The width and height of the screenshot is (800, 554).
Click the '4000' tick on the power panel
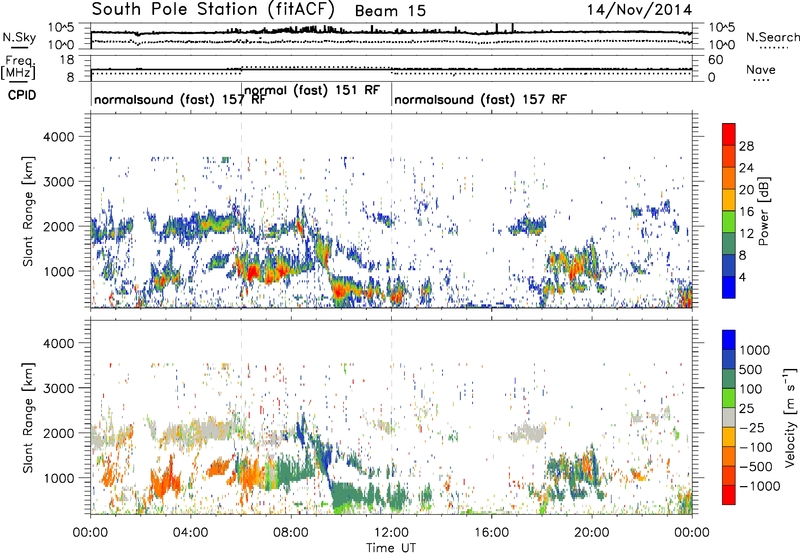tap(58, 137)
